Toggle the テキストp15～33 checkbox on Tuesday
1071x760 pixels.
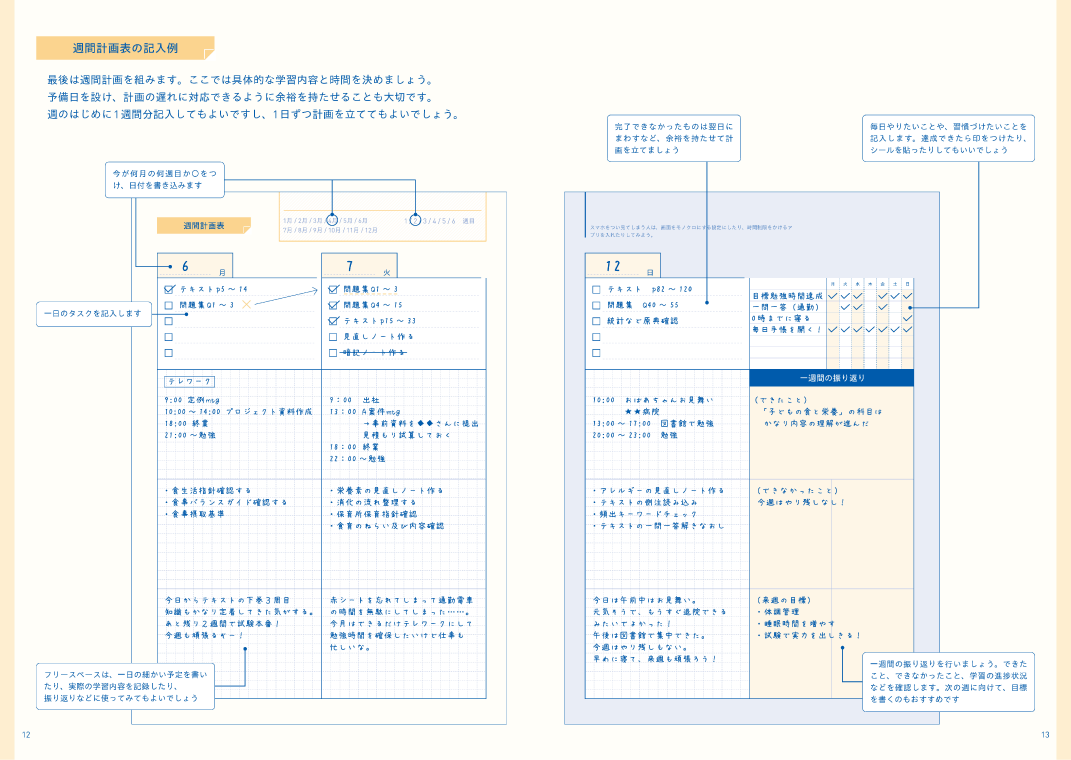[333, 321]
